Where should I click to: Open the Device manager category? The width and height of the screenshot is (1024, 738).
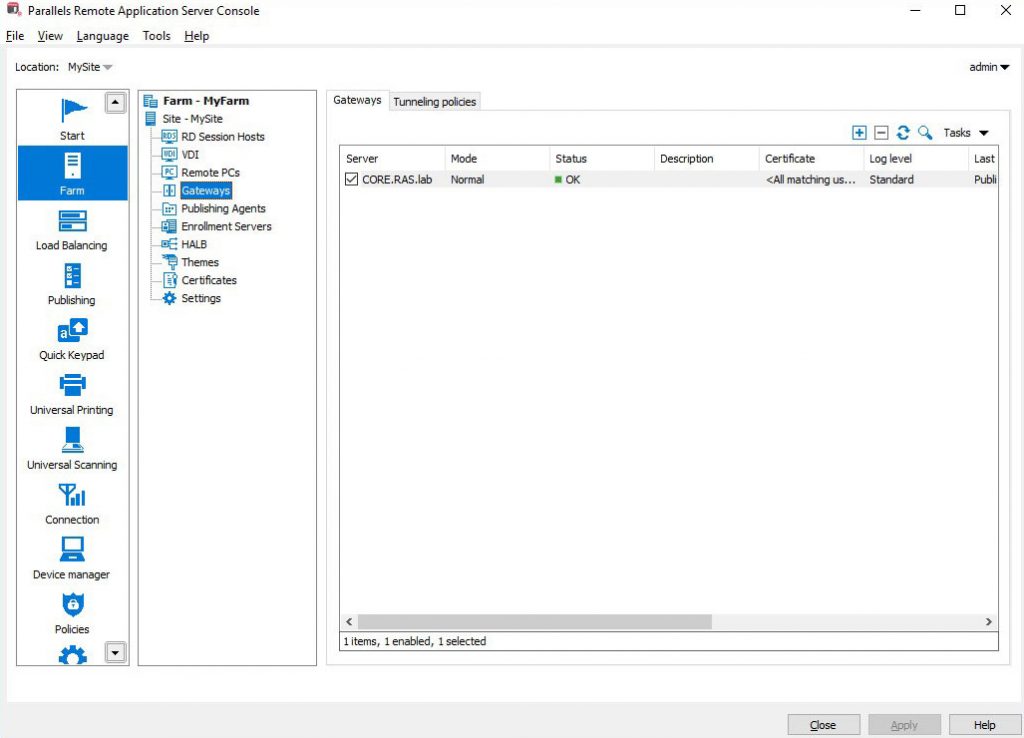coord(72,558)
